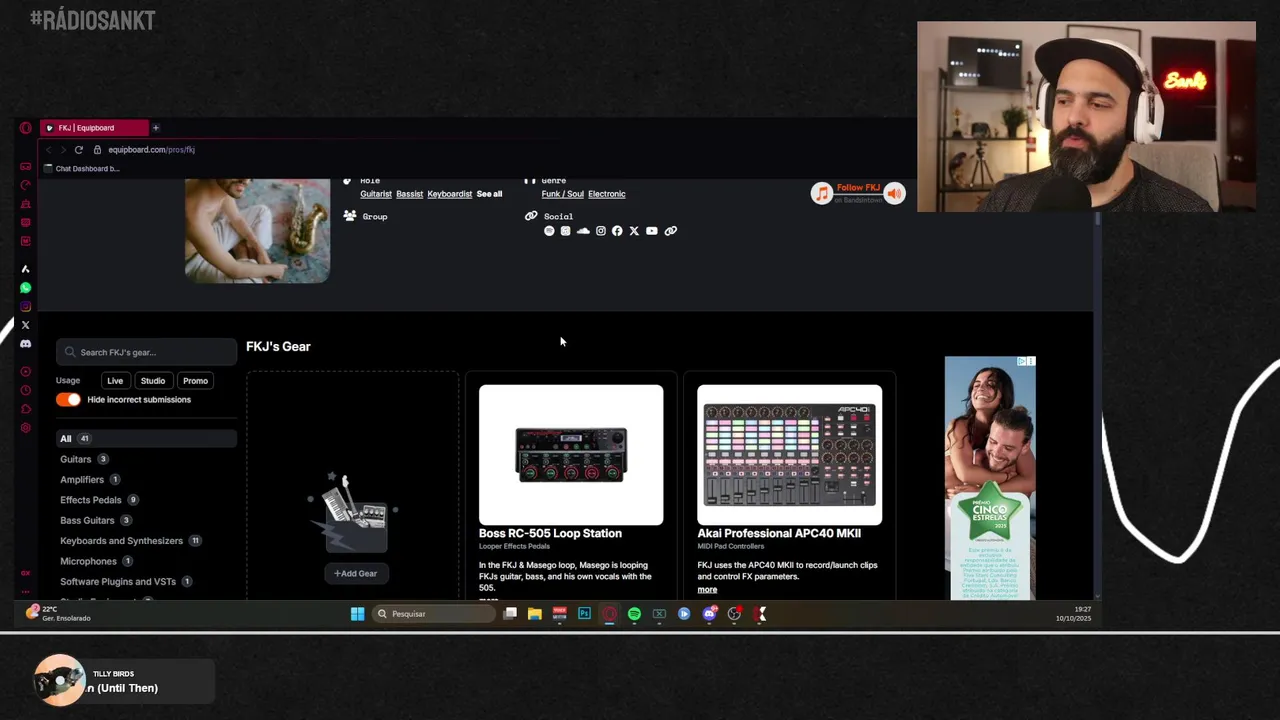Open the Opera menu logo
The height and width of the screenshot is (720, 1280).
(25, 128)
